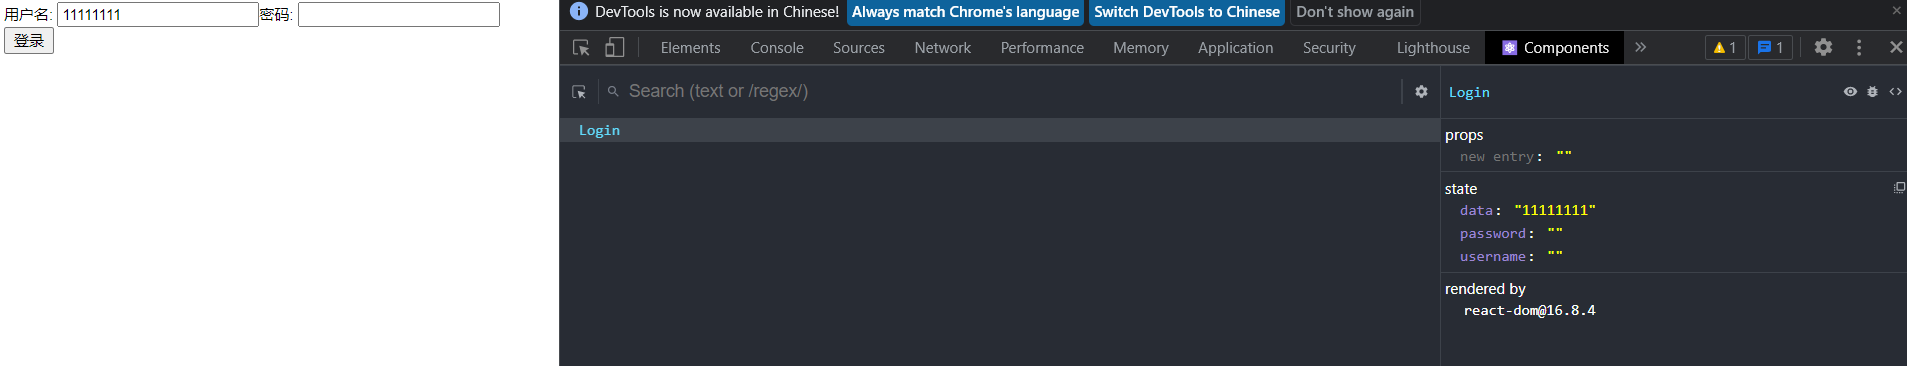Click the messages count badge

coord(1770,47)
